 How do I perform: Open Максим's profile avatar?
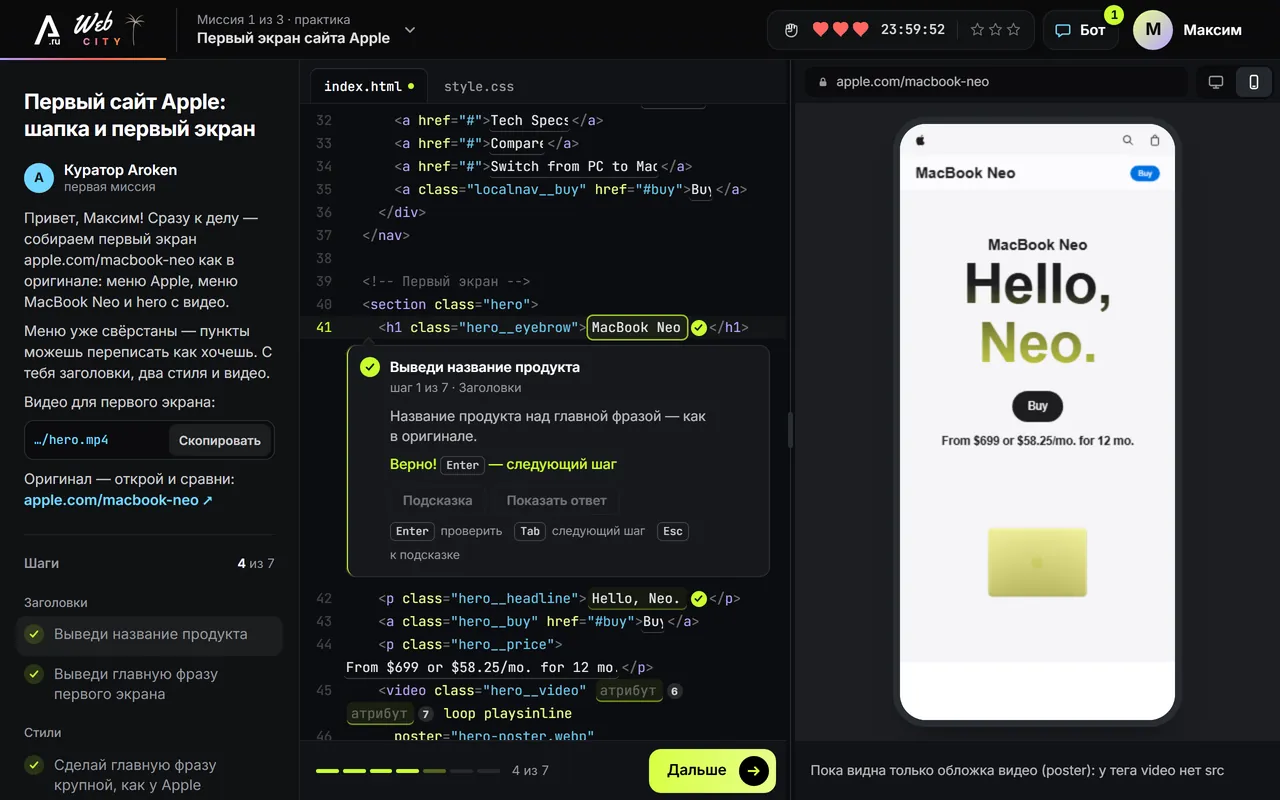1152,30
